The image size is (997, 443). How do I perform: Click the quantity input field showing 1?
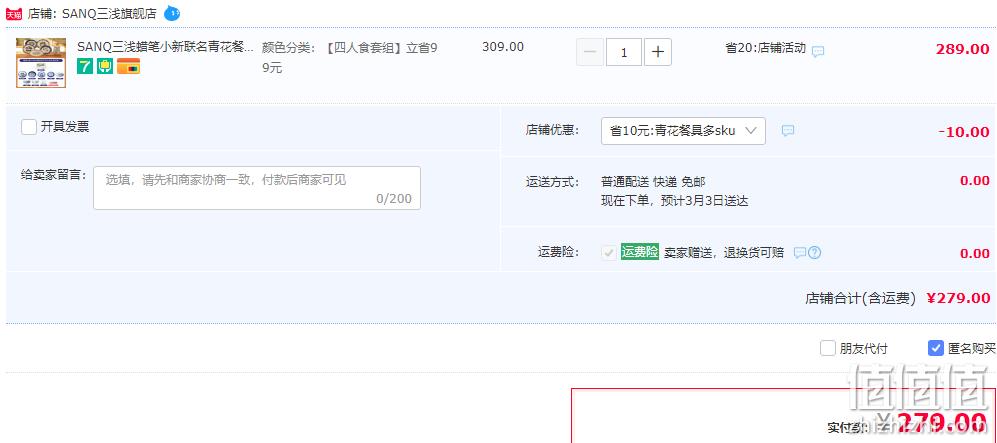(624, 52)
